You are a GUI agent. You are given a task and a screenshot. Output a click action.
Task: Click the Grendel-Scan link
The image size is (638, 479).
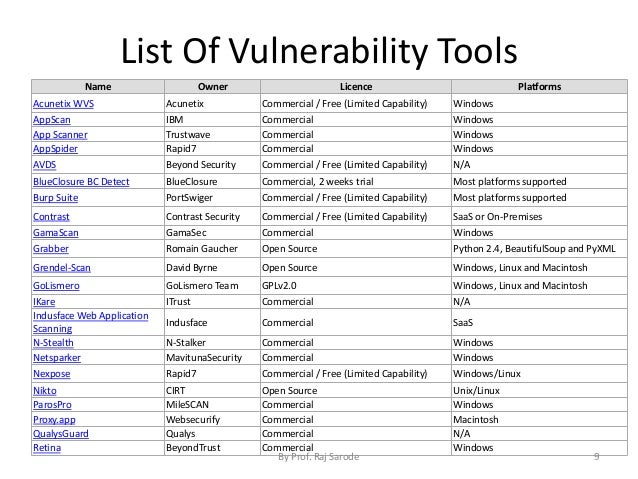click(x=62, y=268)
